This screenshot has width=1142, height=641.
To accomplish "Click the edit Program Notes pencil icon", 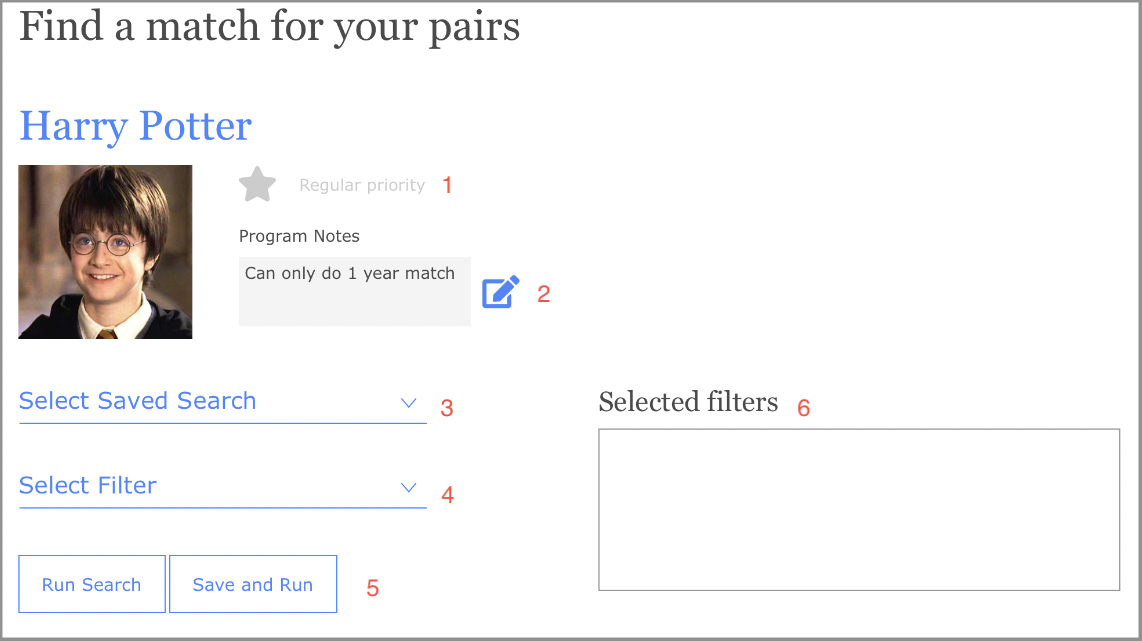I will click(501, 292).
